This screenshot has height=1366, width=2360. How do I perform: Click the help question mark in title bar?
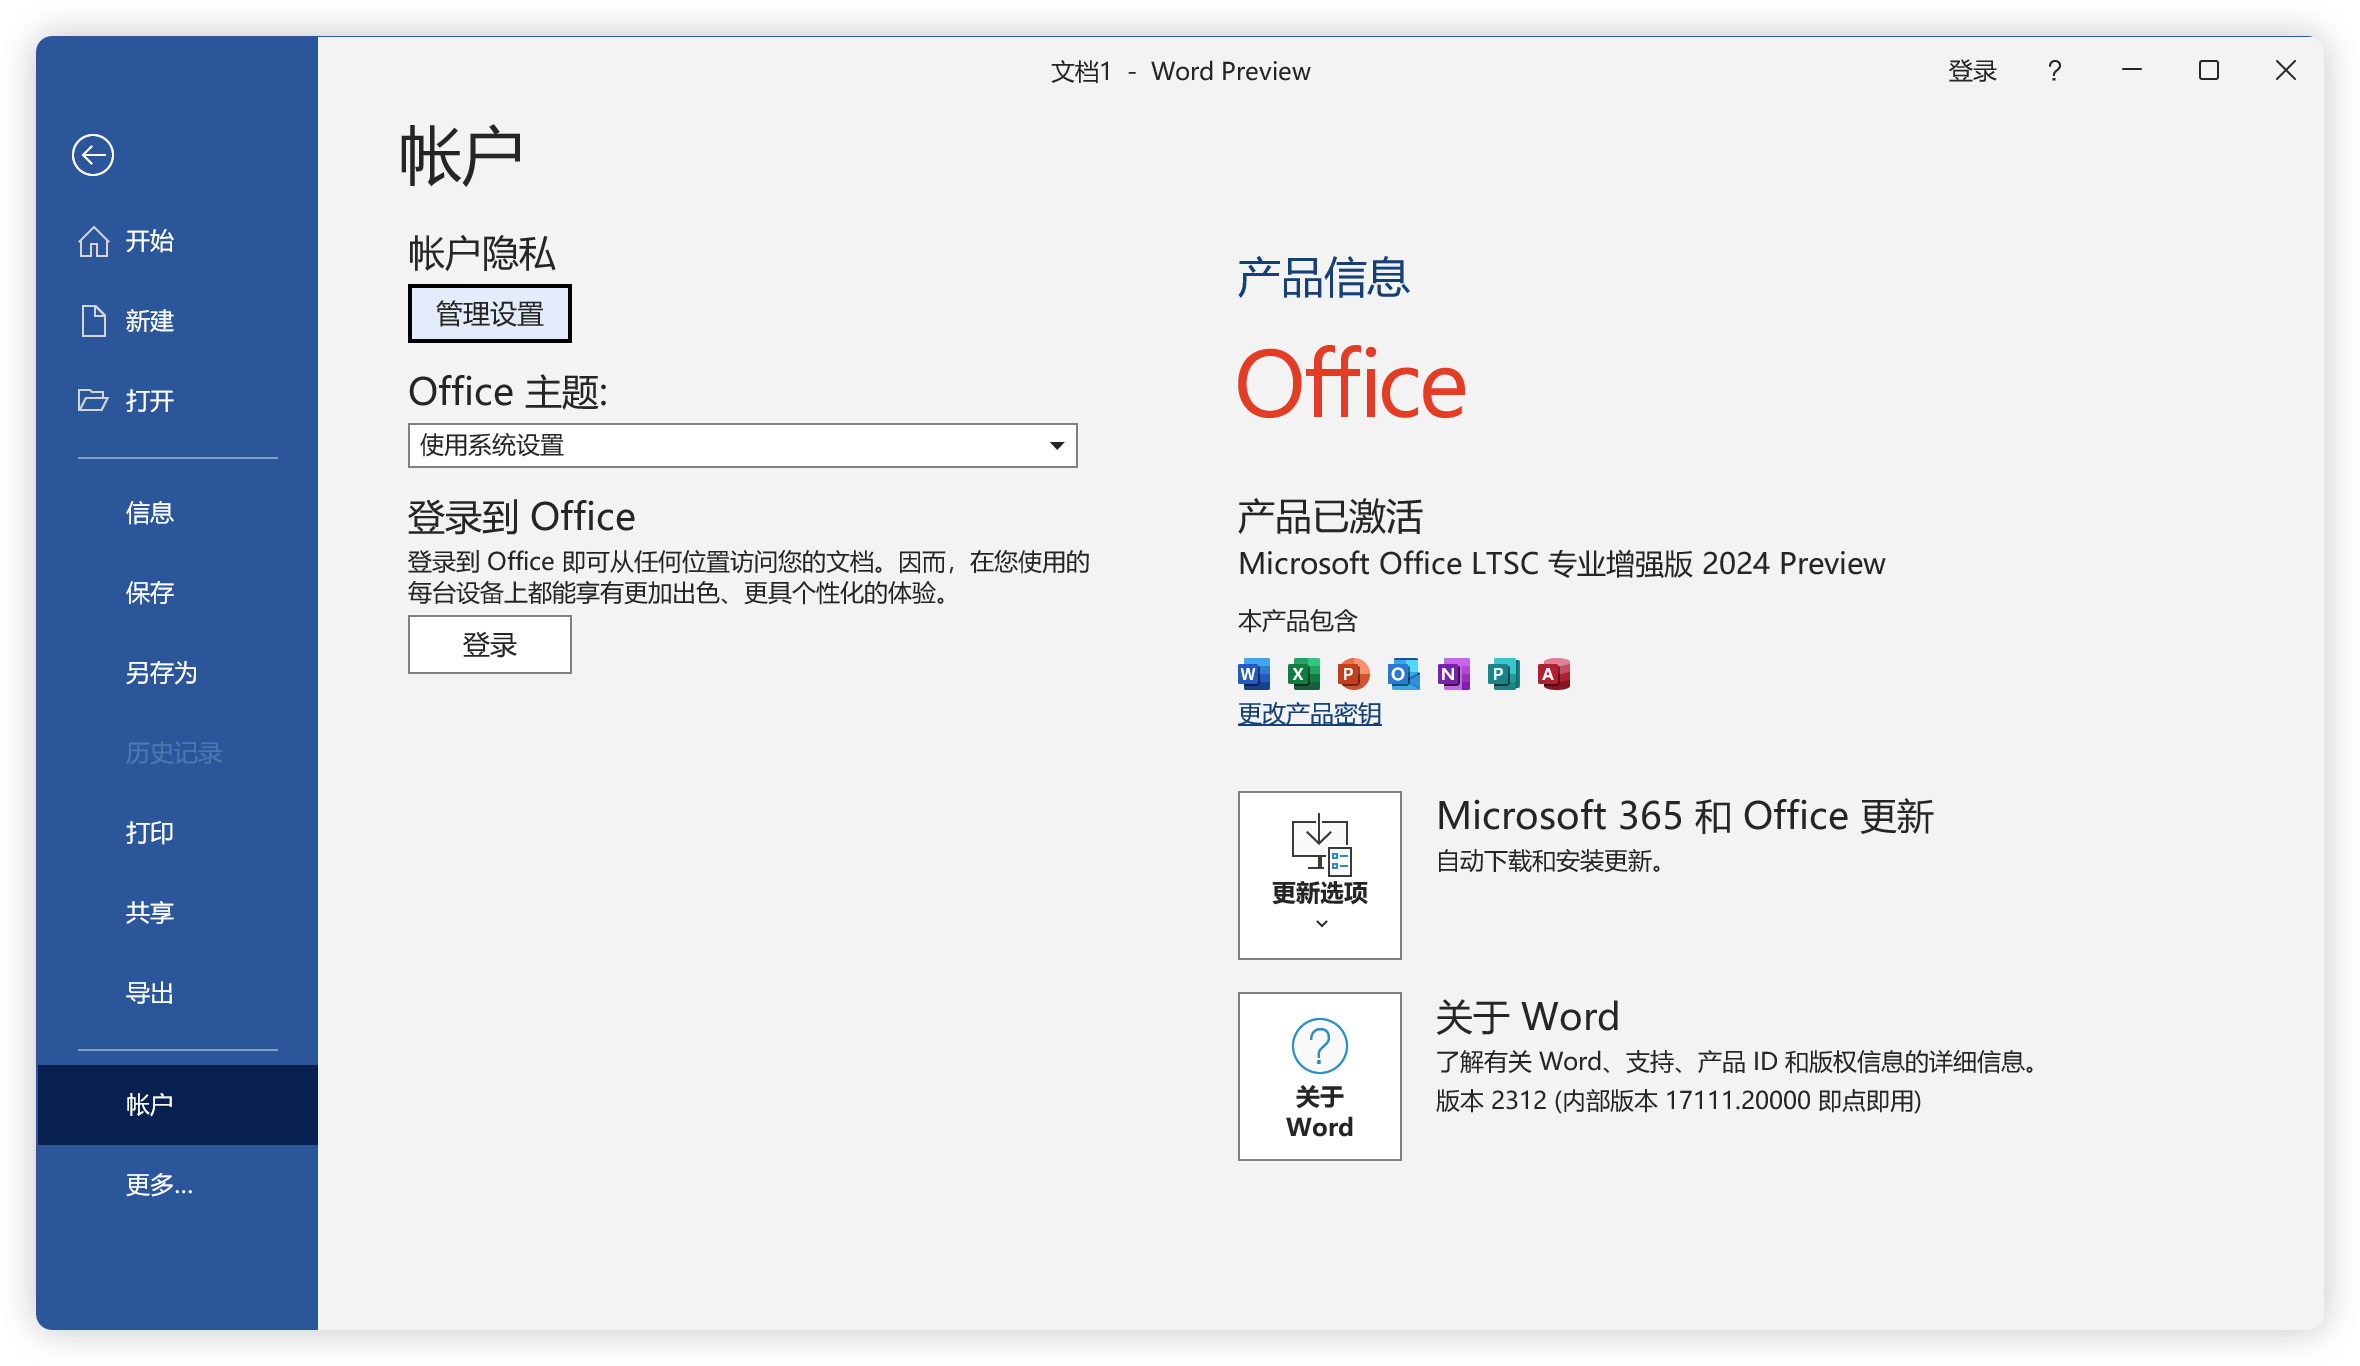click(x=2054, y=71)
